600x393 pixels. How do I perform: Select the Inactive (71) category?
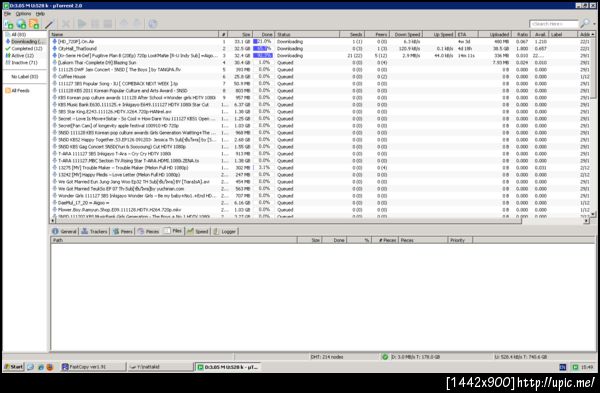click(24, 62)
